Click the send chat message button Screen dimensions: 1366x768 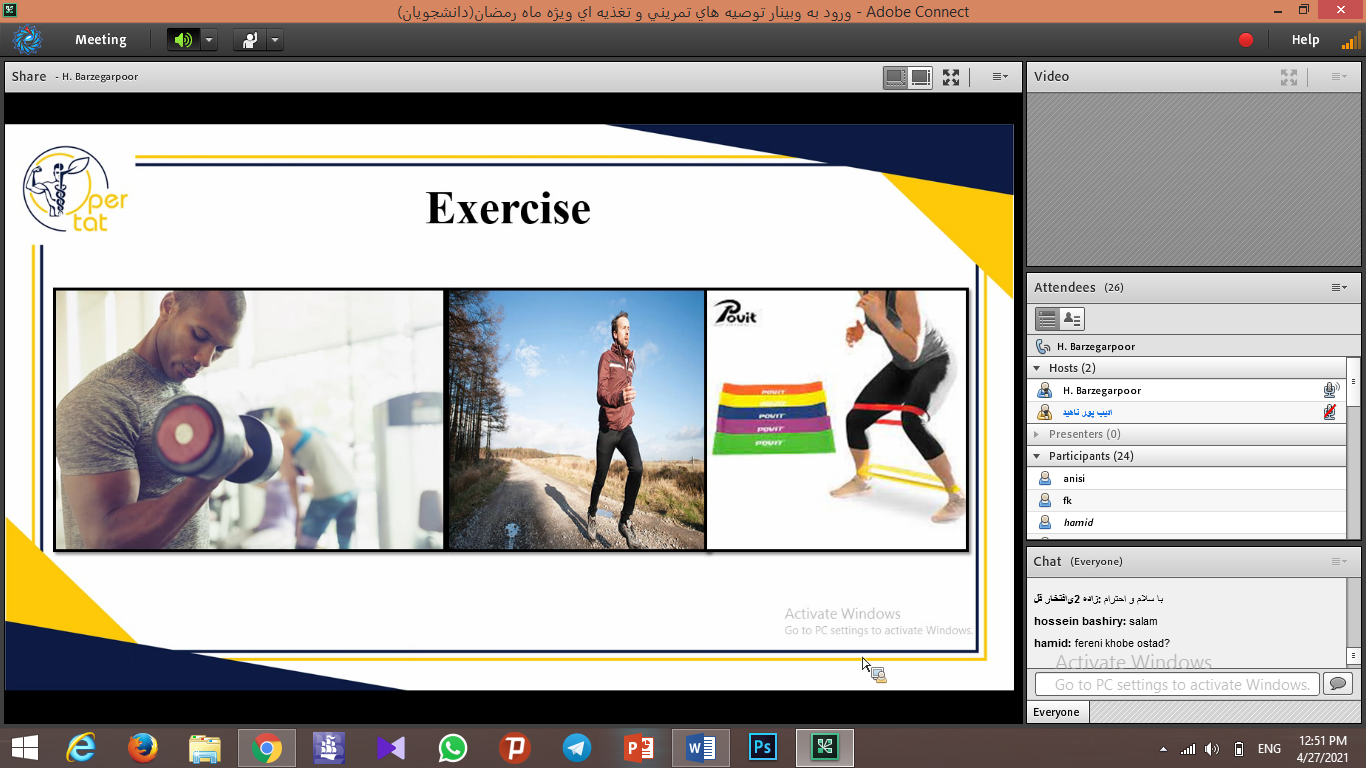click(1336, 684)
